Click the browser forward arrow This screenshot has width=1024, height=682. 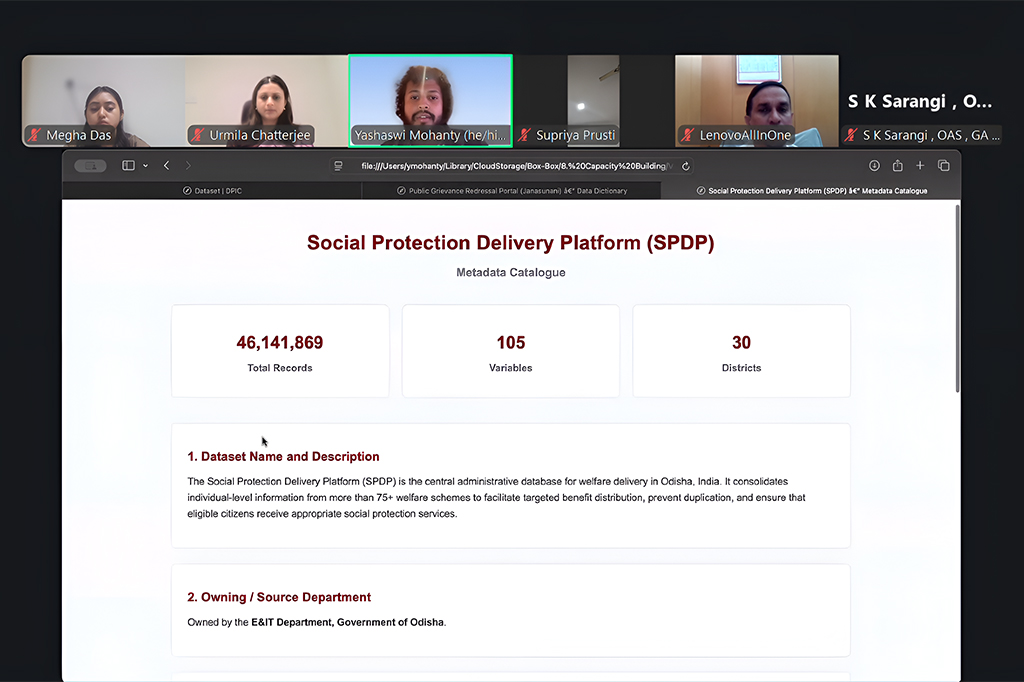click(188, 166)
